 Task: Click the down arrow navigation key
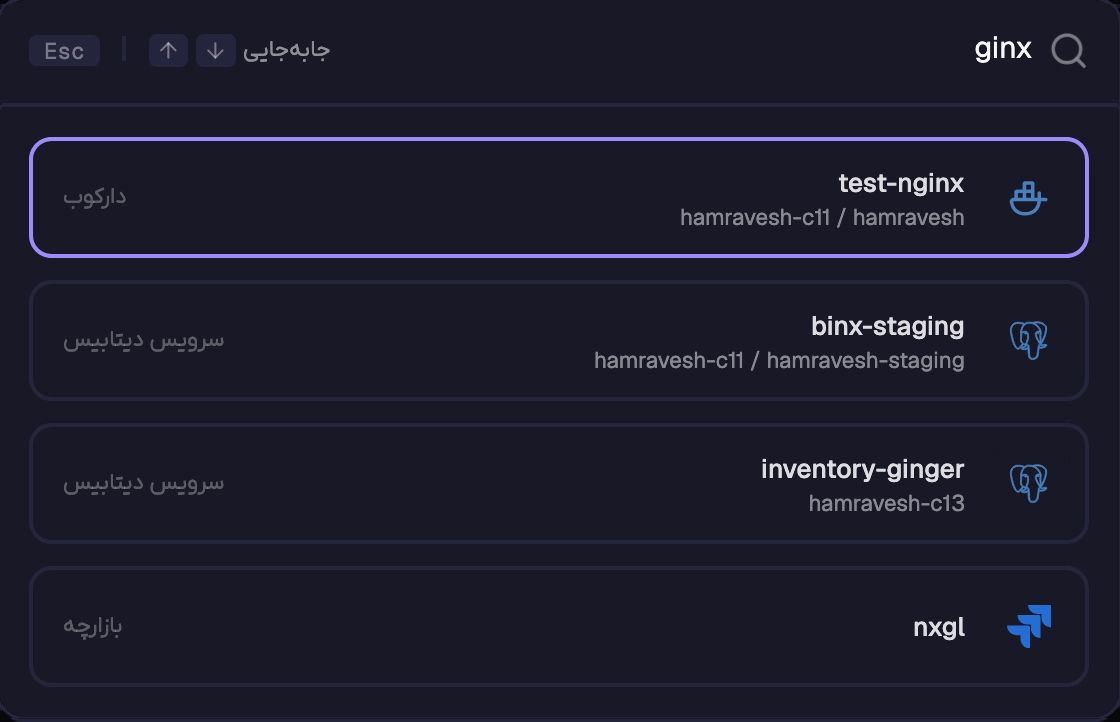[216, 51]
